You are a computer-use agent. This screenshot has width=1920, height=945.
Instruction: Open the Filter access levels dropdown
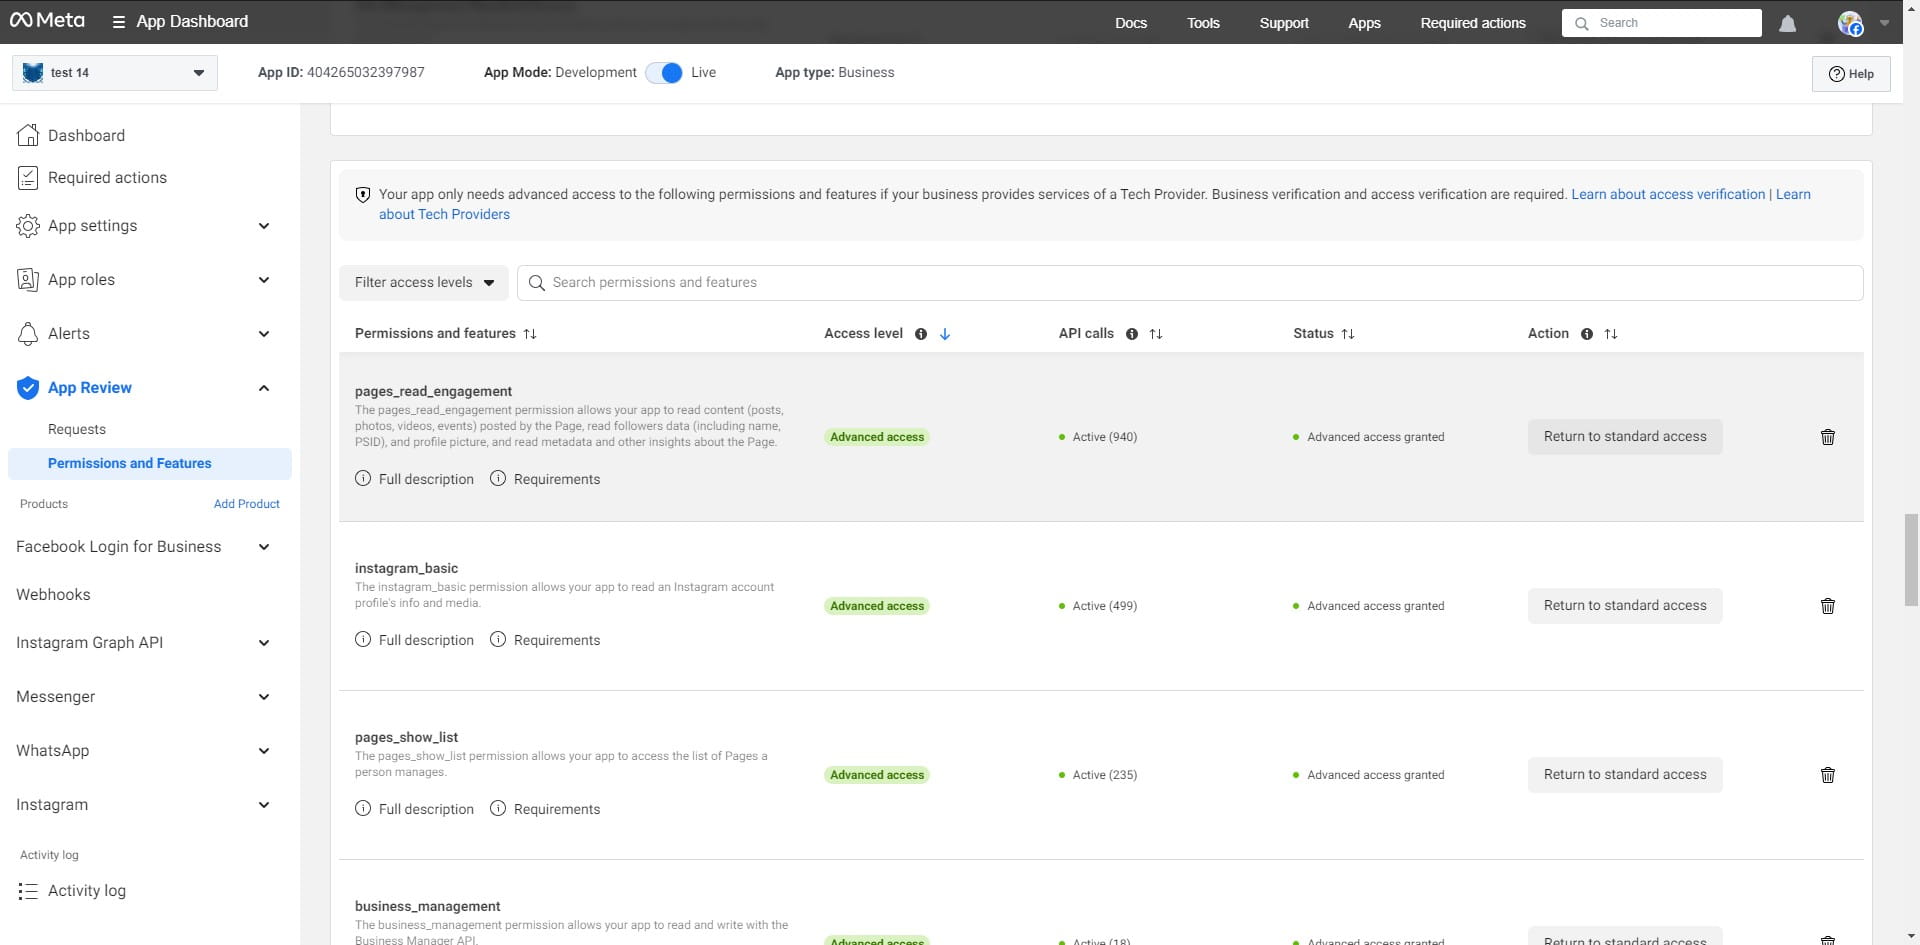click(424, 283)
